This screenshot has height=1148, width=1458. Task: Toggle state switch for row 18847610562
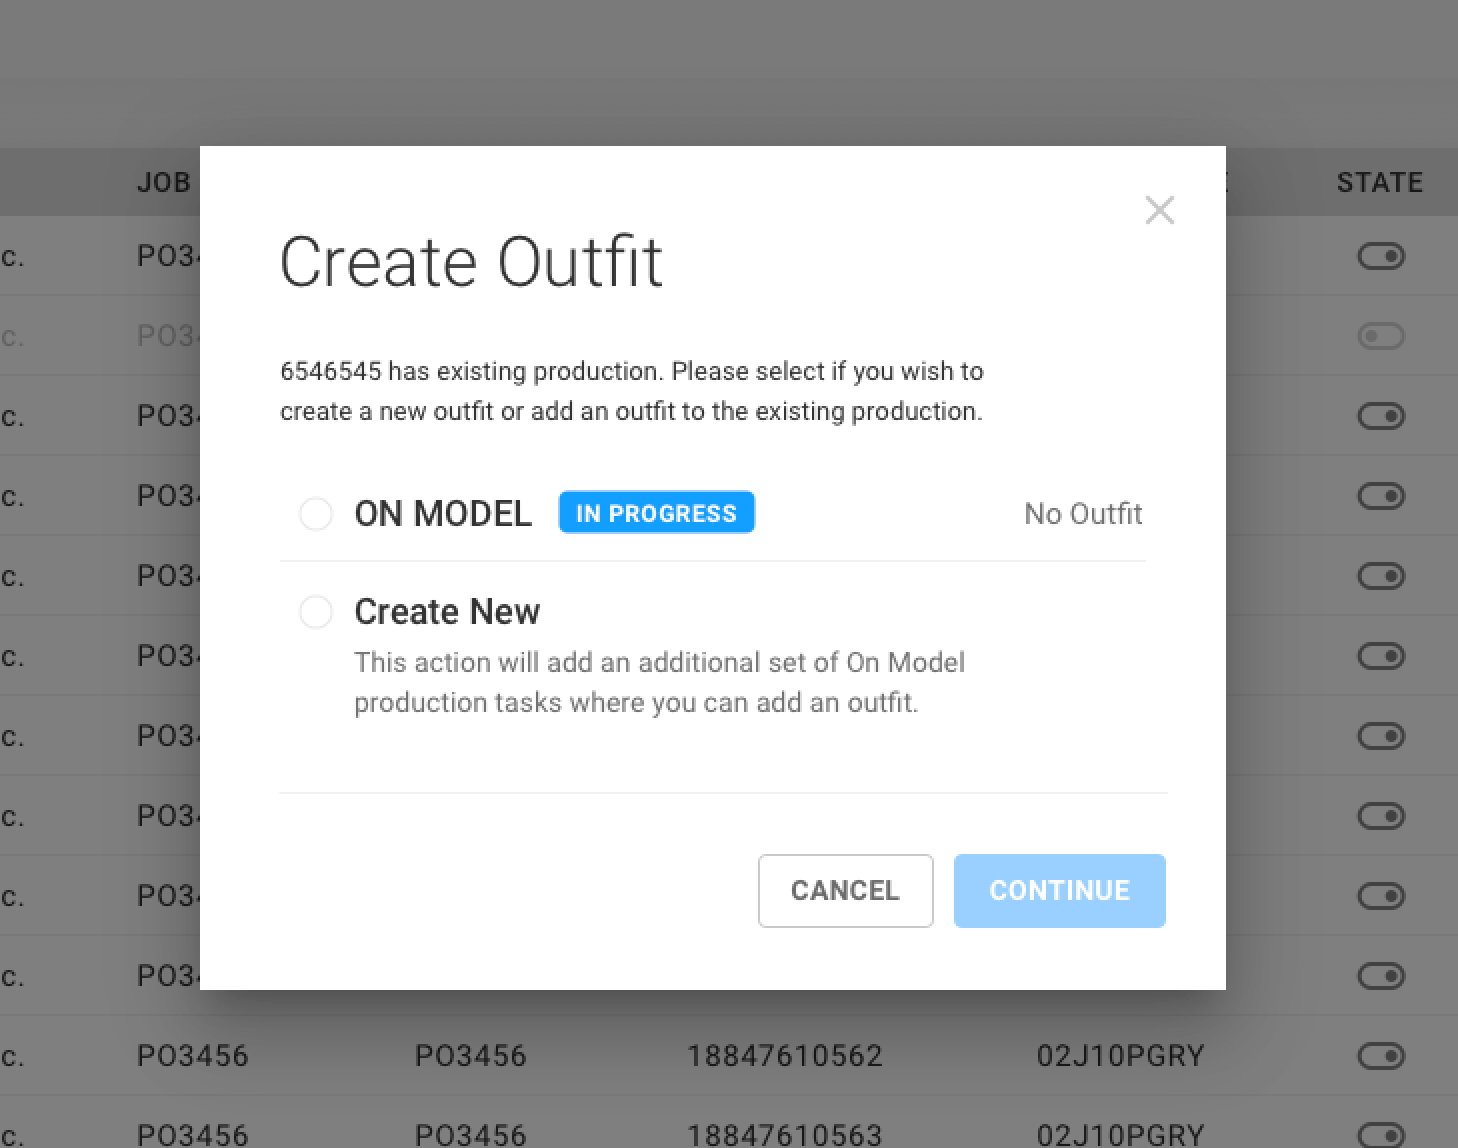tap(1381, 1057)
